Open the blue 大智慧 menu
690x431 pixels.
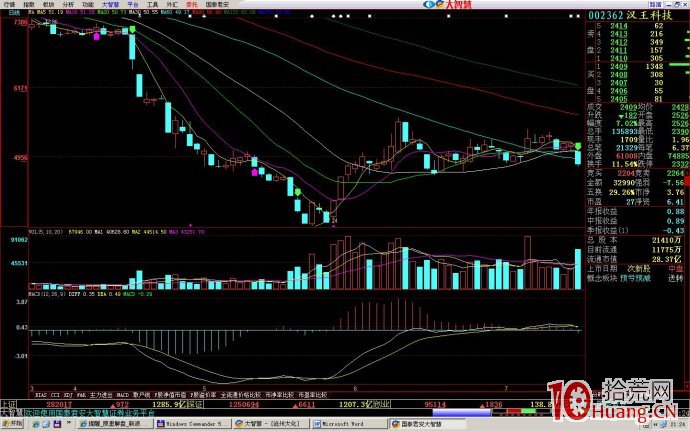[110, 4]
